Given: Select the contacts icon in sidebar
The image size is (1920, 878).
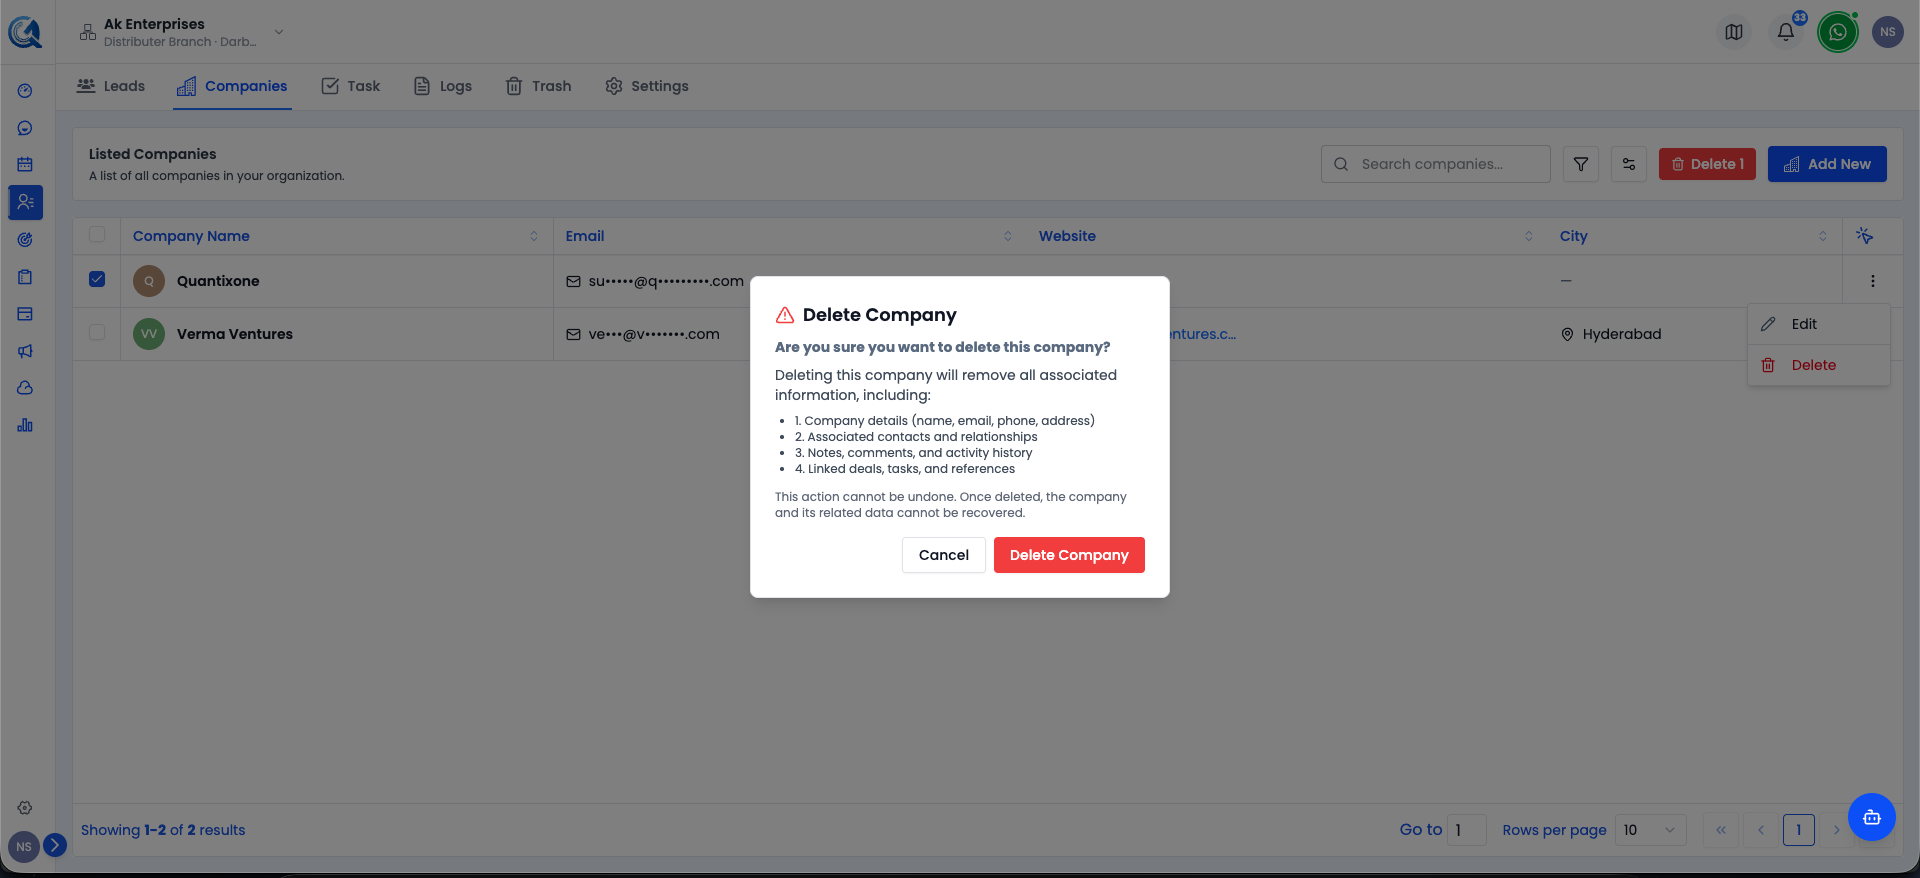Looking at the screenshot, I should (x=25, y=202).
